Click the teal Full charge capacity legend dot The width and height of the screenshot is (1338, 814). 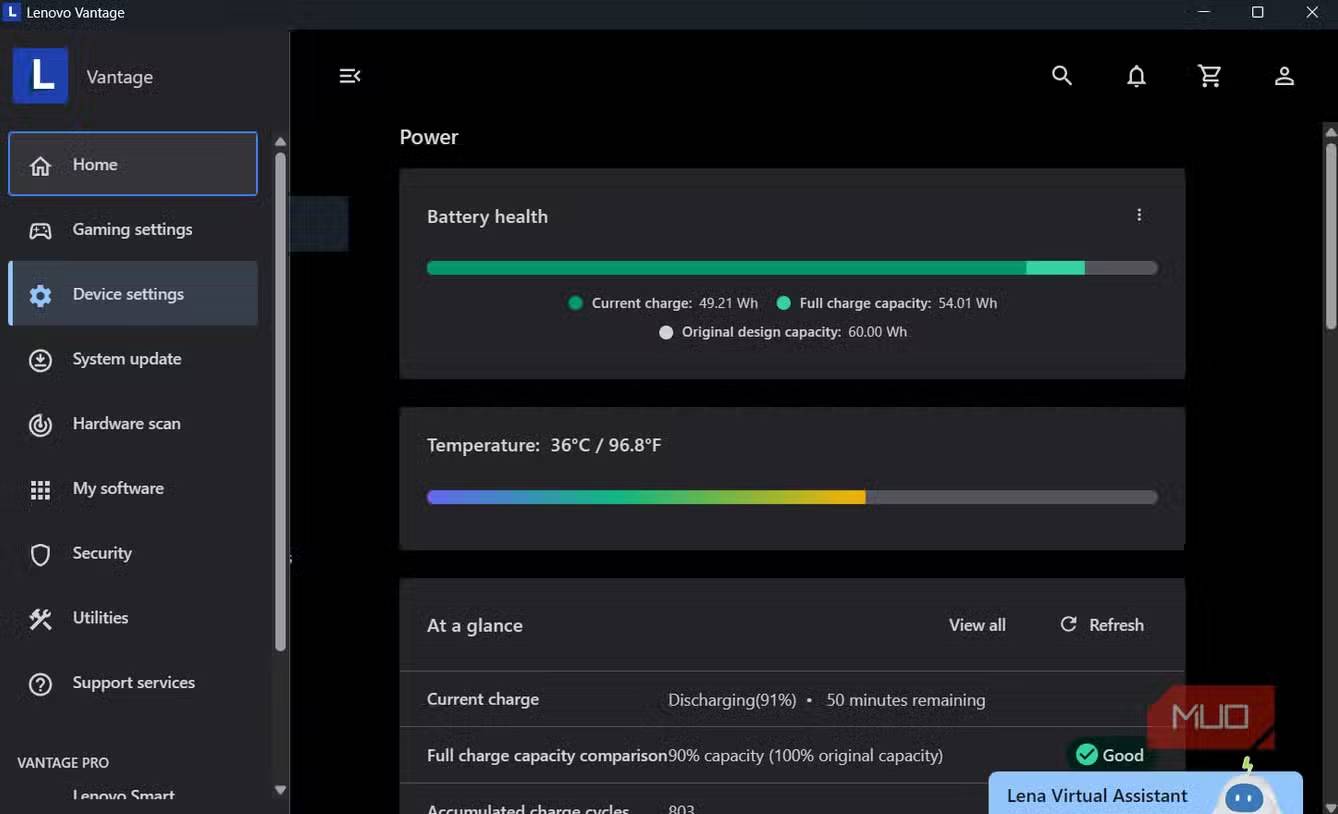pyautogui.click(x=784, y=303)
